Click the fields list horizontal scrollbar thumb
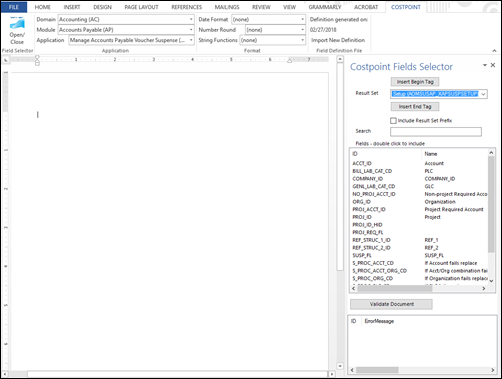This screenshot has height=379, width=502. (395, 289)
